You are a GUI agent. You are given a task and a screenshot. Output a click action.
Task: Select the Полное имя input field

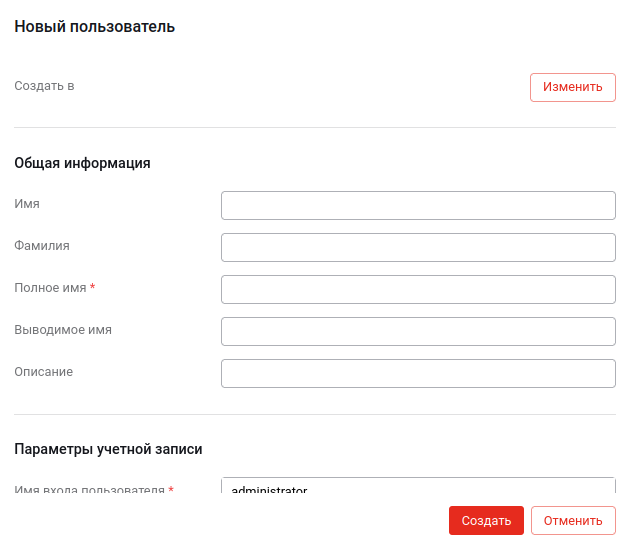[417, 289]
